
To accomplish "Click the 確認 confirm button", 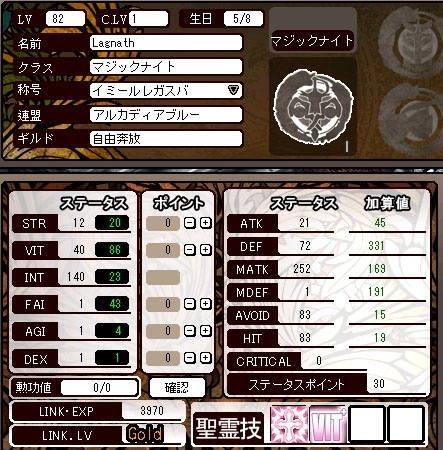I will pyautogui.click(x=177, y=387).
